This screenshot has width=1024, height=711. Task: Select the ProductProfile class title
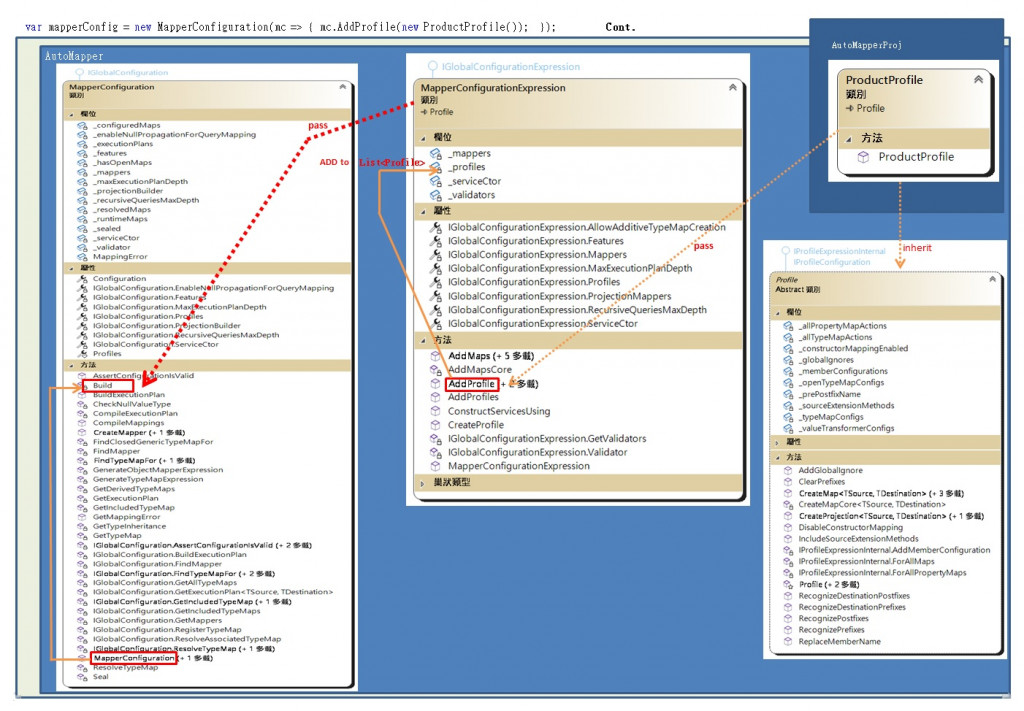(884, 80)
